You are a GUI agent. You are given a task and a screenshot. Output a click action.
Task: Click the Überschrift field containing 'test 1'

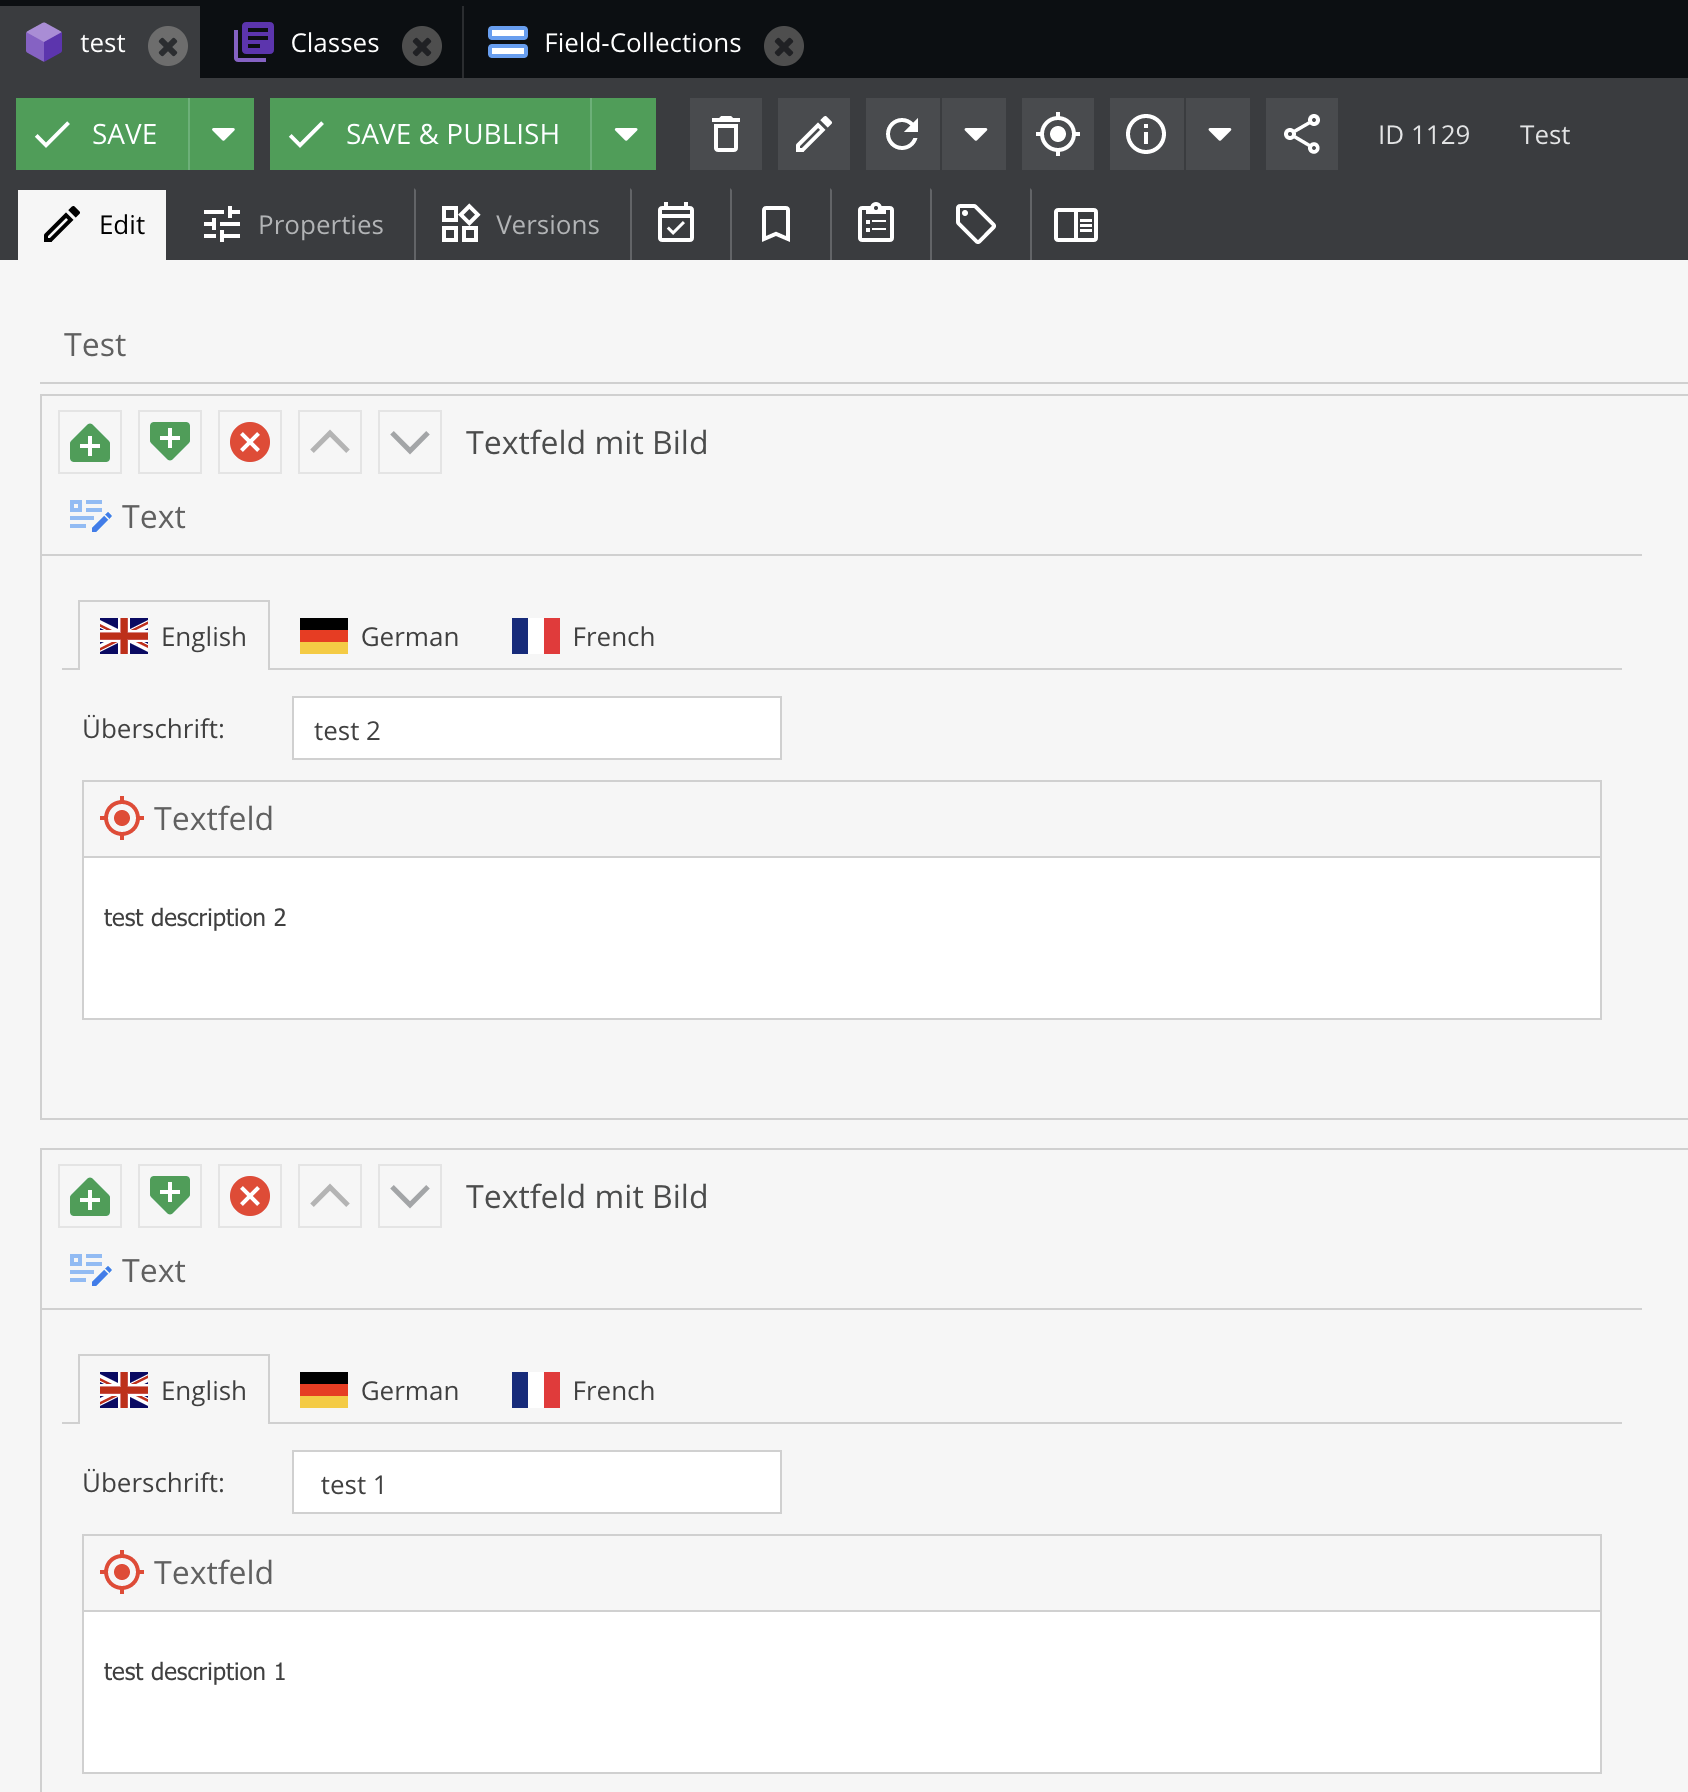(537, 1482)
